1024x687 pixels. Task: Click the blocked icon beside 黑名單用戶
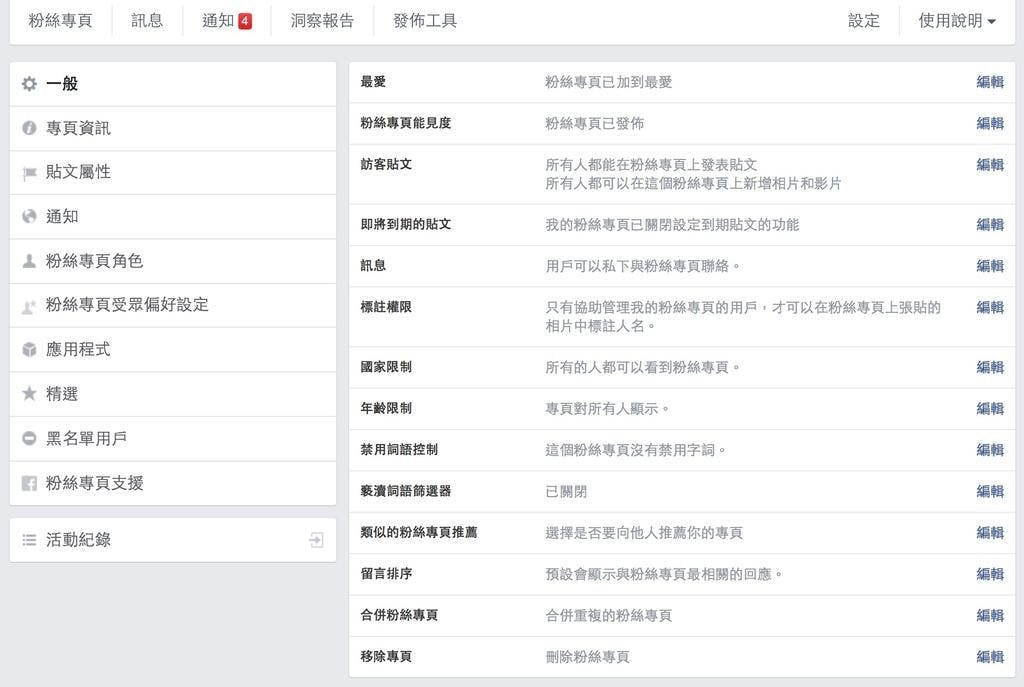29,438
